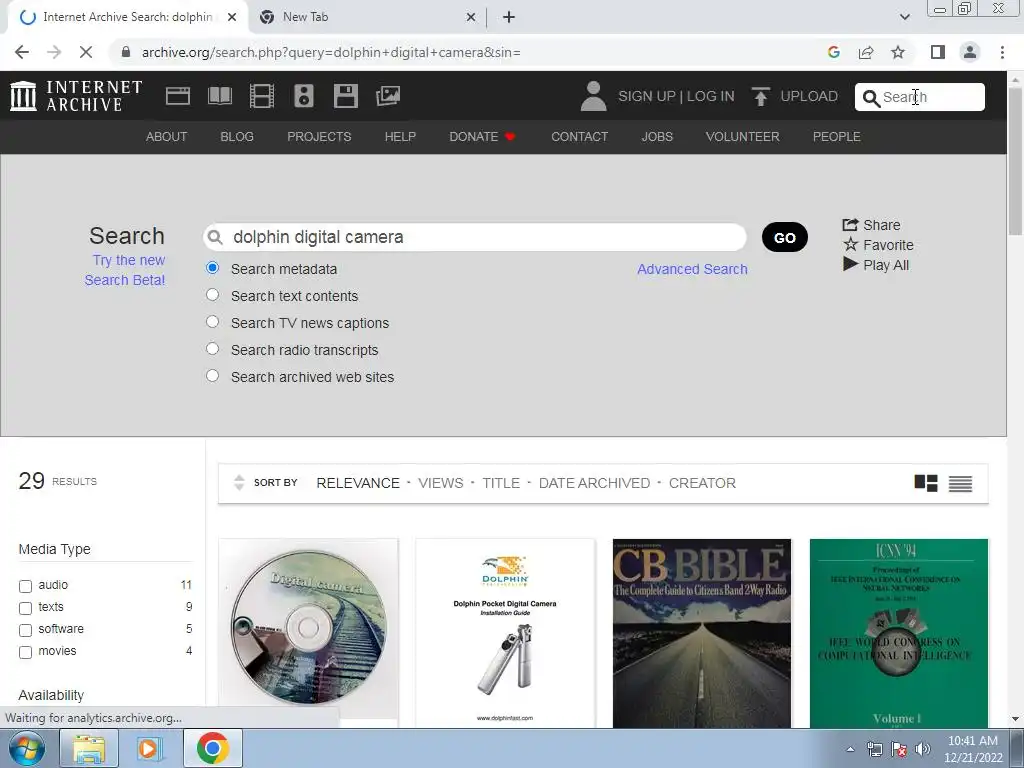Go back to the previous page
1024x768 pixels.
tap(22, 52)
